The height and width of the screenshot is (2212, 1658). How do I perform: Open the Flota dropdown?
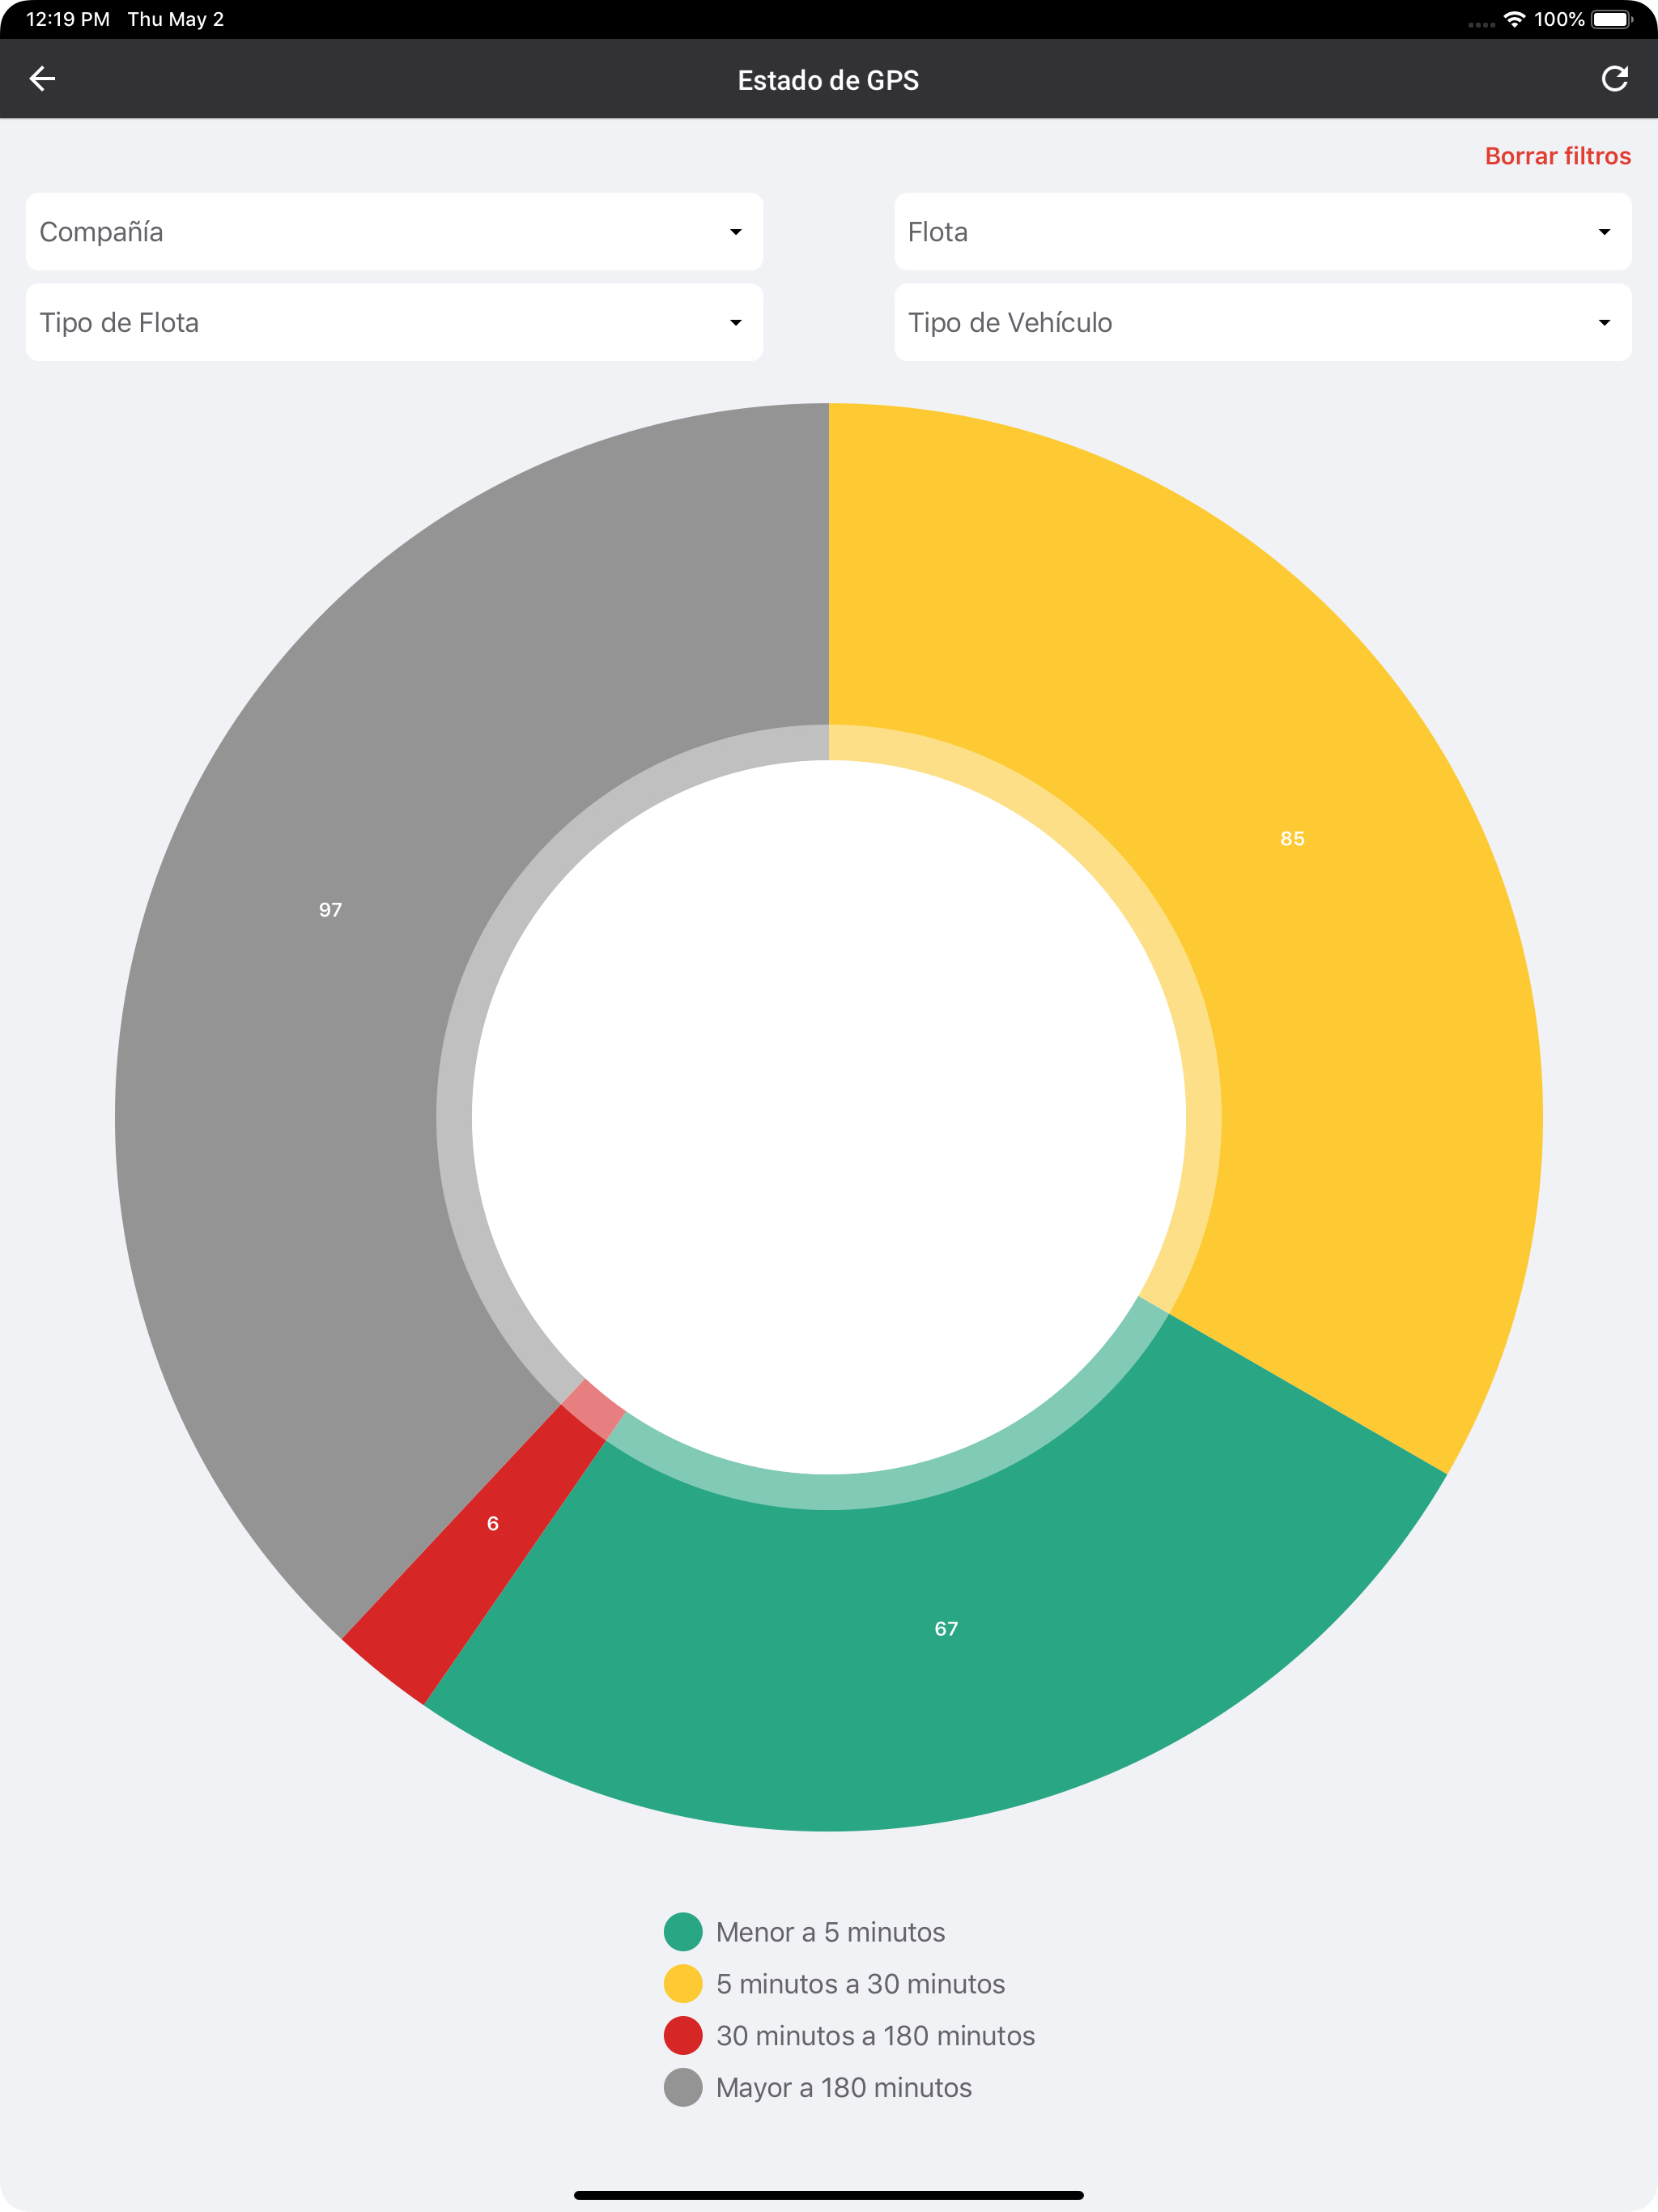point(1262,232)
